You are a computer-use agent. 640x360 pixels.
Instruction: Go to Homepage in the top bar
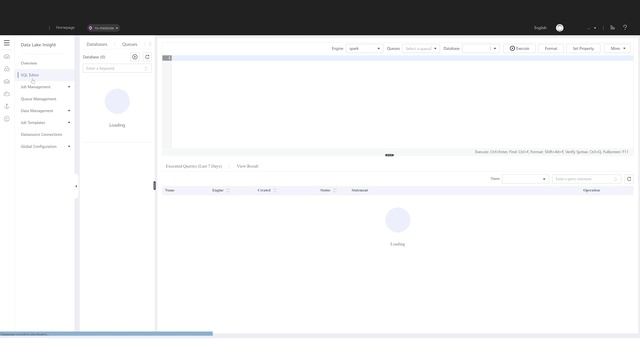coord(65,28)
